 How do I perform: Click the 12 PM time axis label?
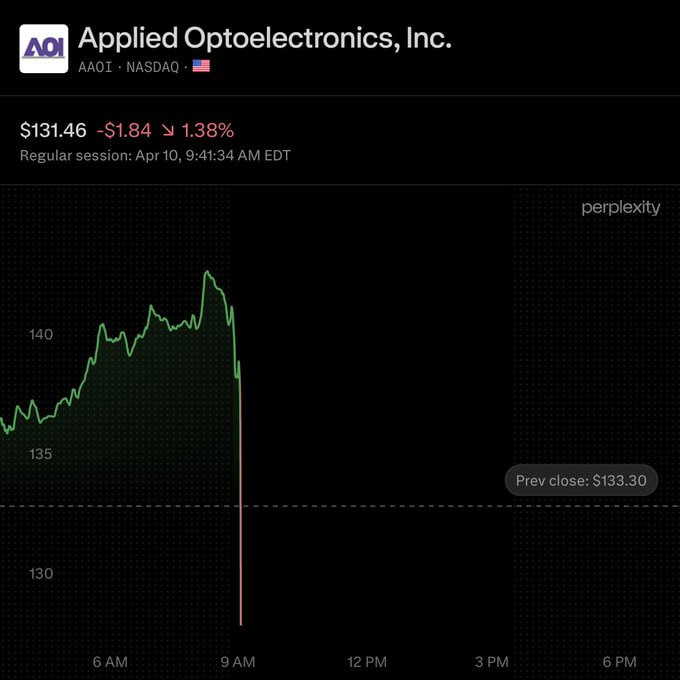click(367, 662)
